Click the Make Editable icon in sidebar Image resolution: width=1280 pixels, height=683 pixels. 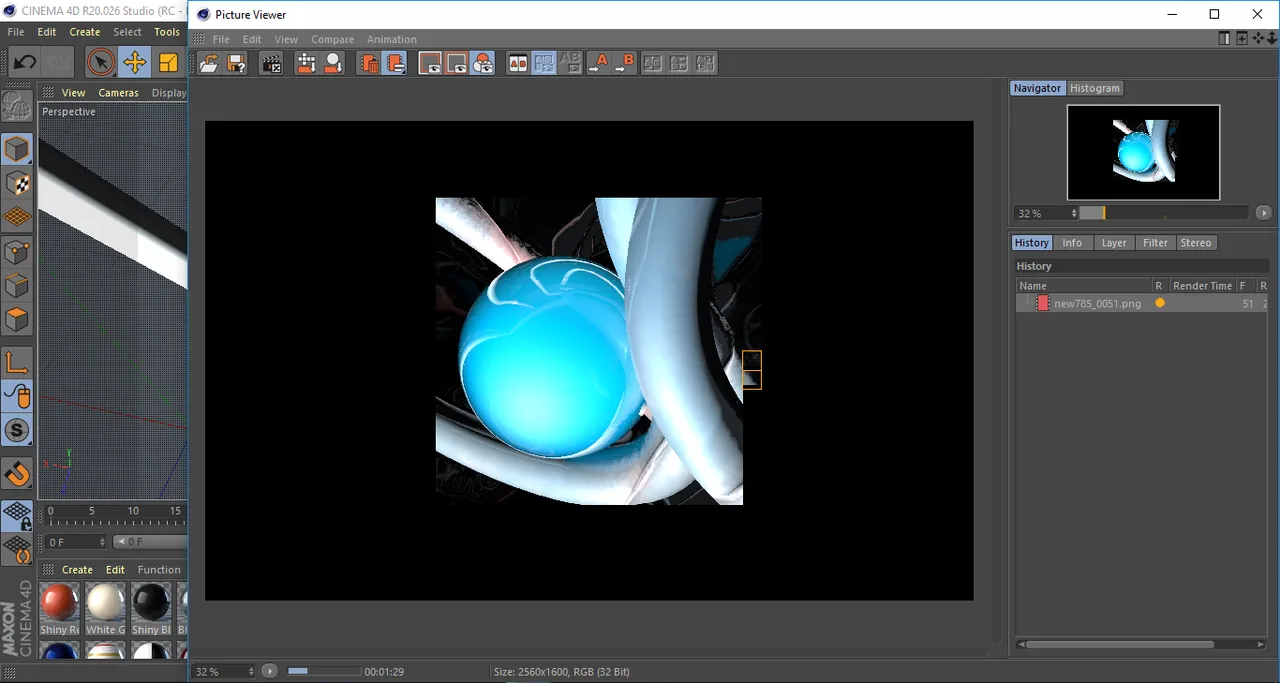pyautogui.click(x=17, y=106)
